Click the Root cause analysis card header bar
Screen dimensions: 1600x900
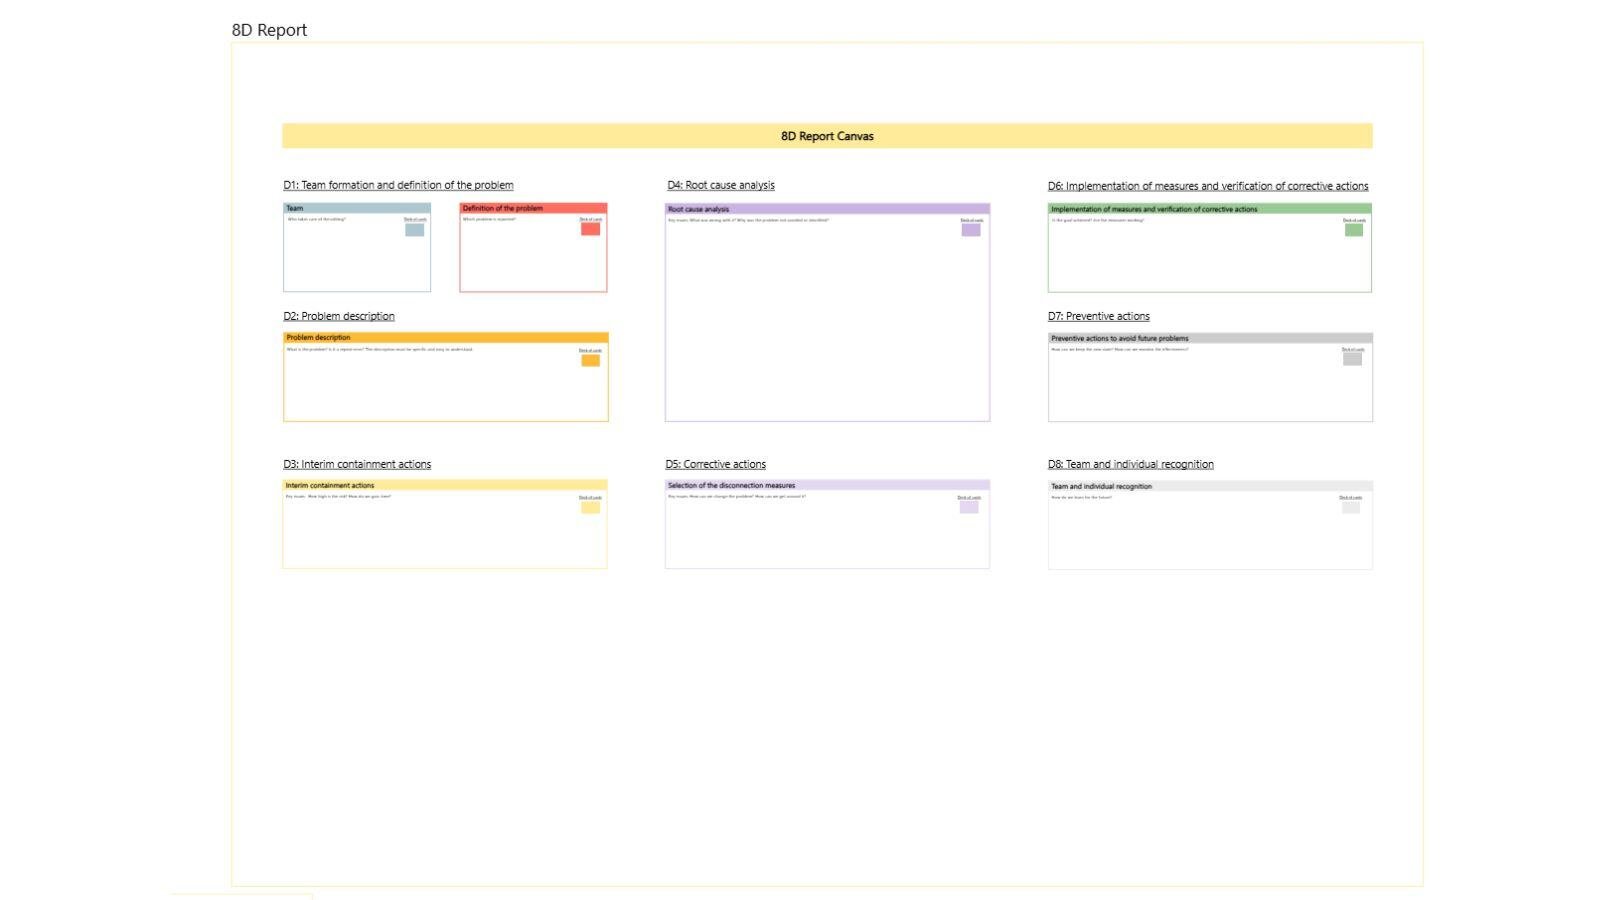(x=827, y=209)
